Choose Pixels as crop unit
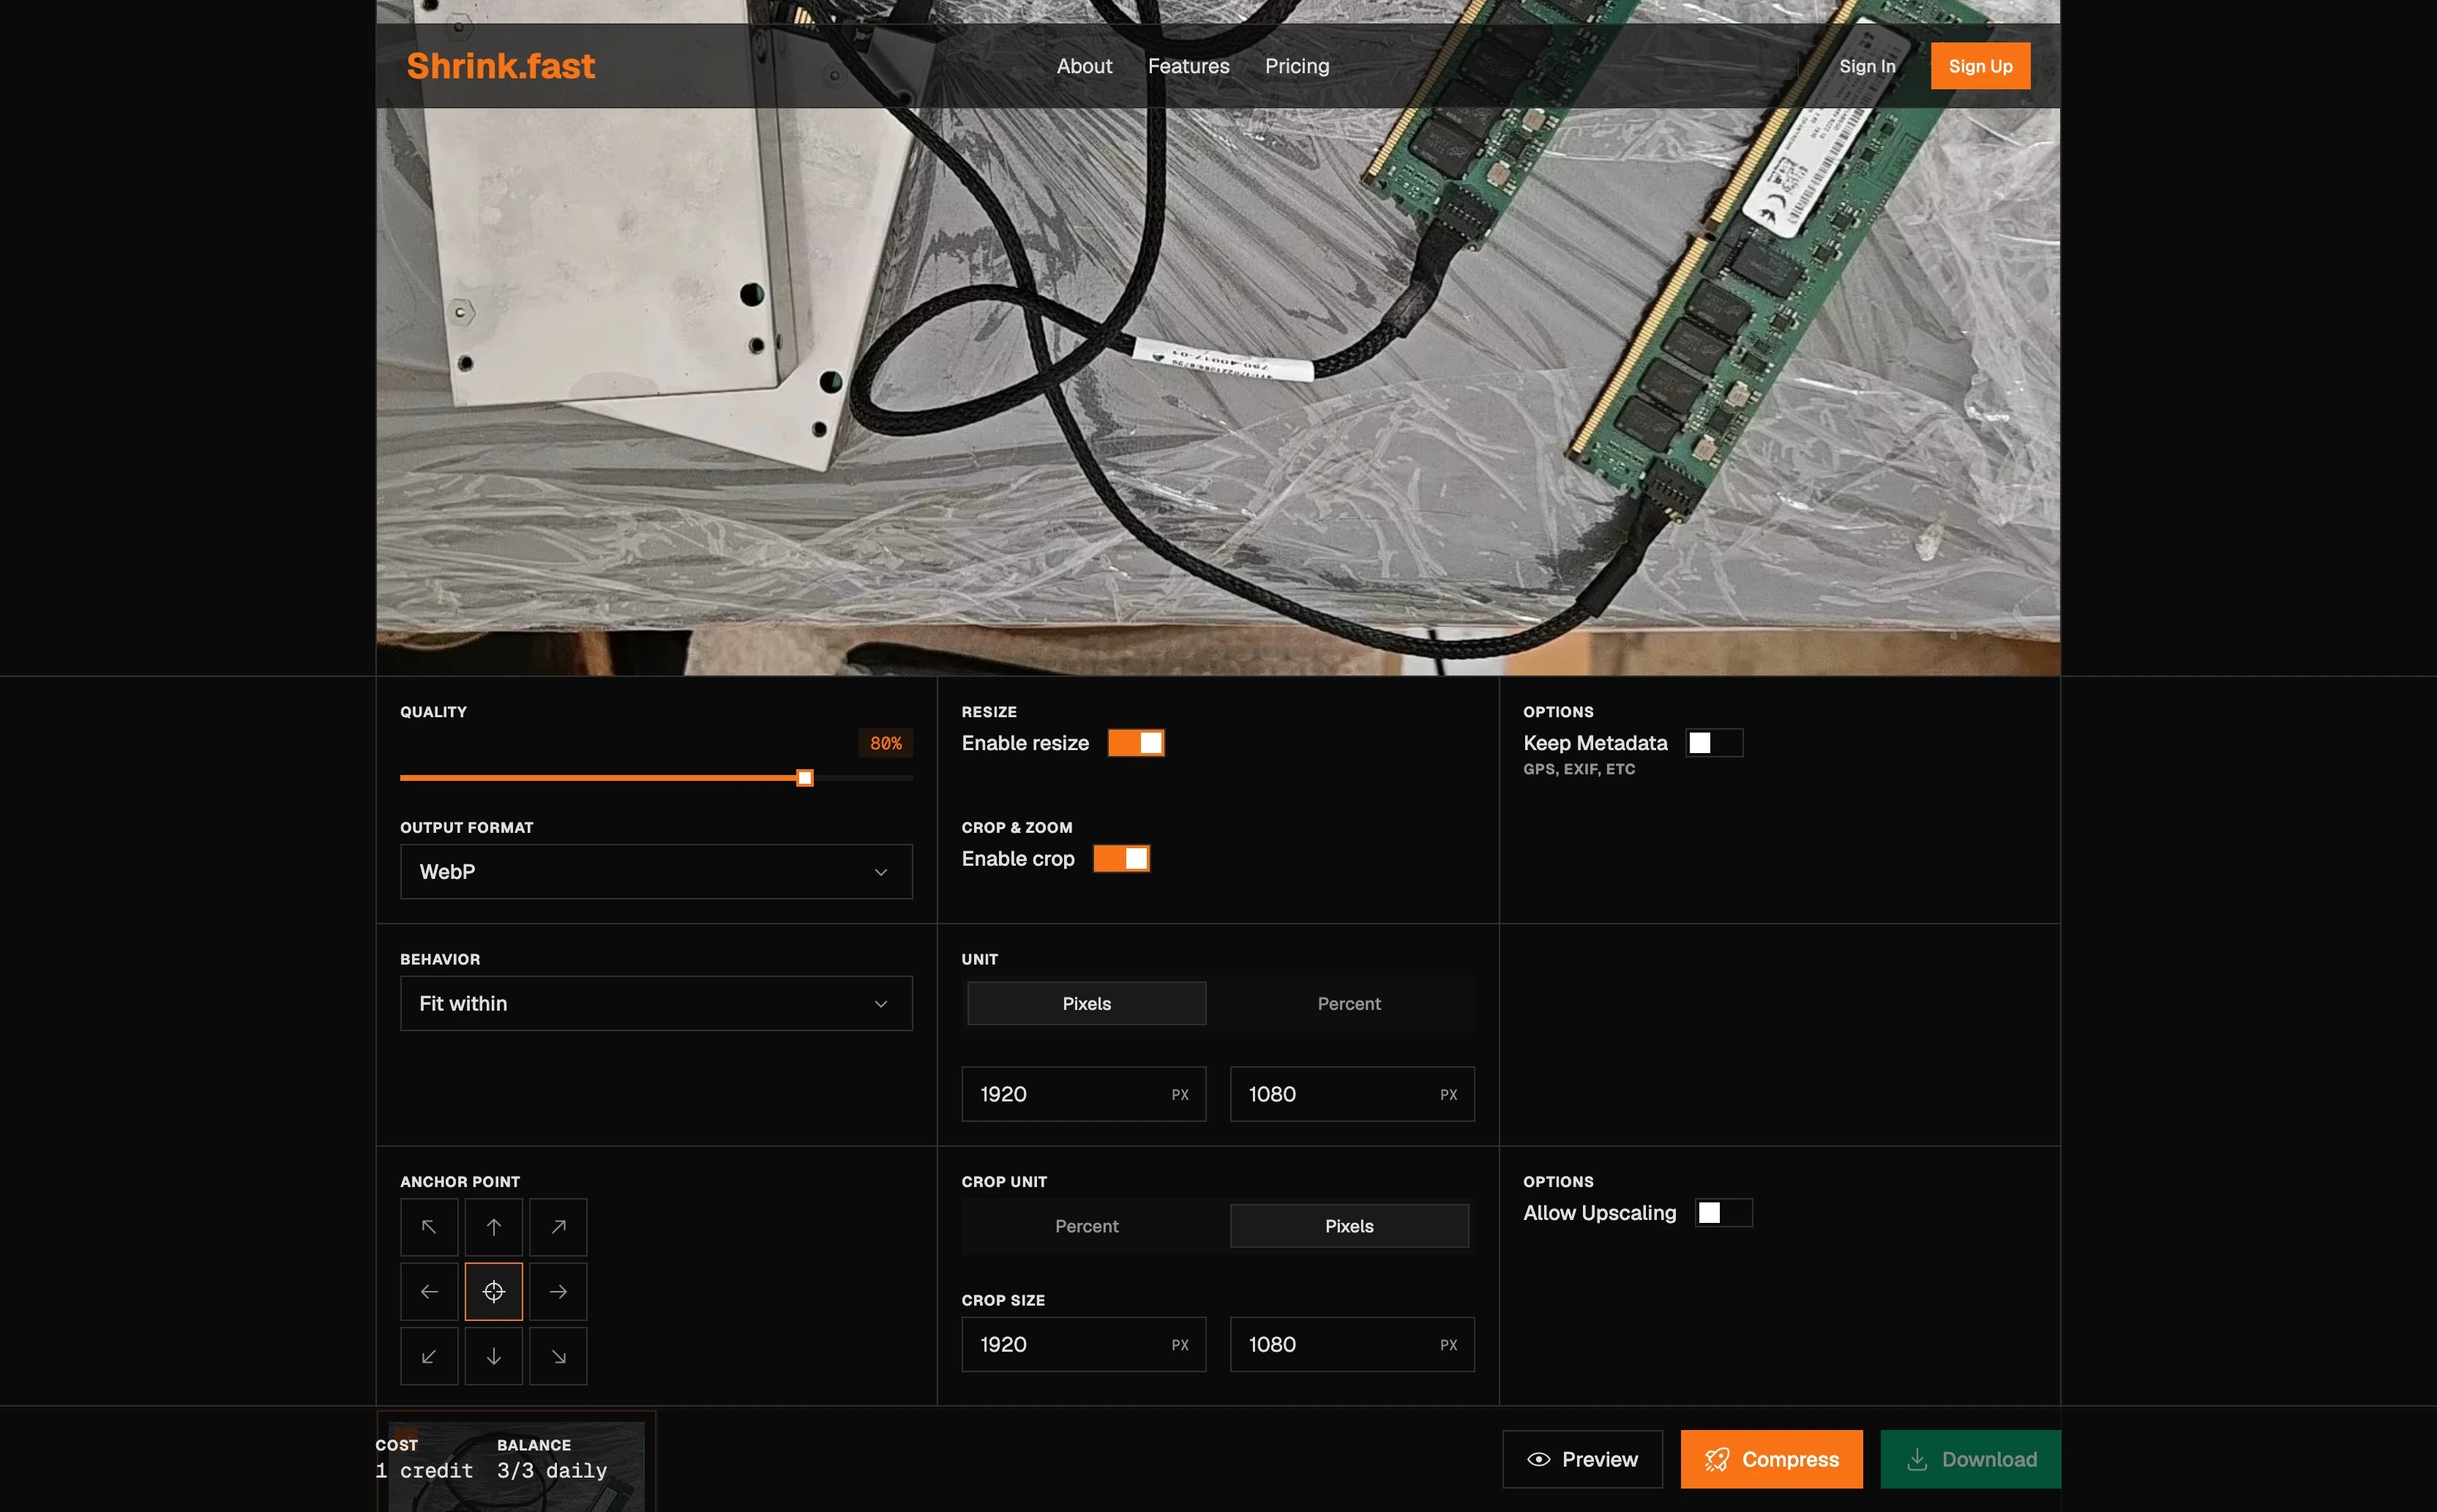The width and height of the screenshot is (2437, 1512). coord(1349,1226)
